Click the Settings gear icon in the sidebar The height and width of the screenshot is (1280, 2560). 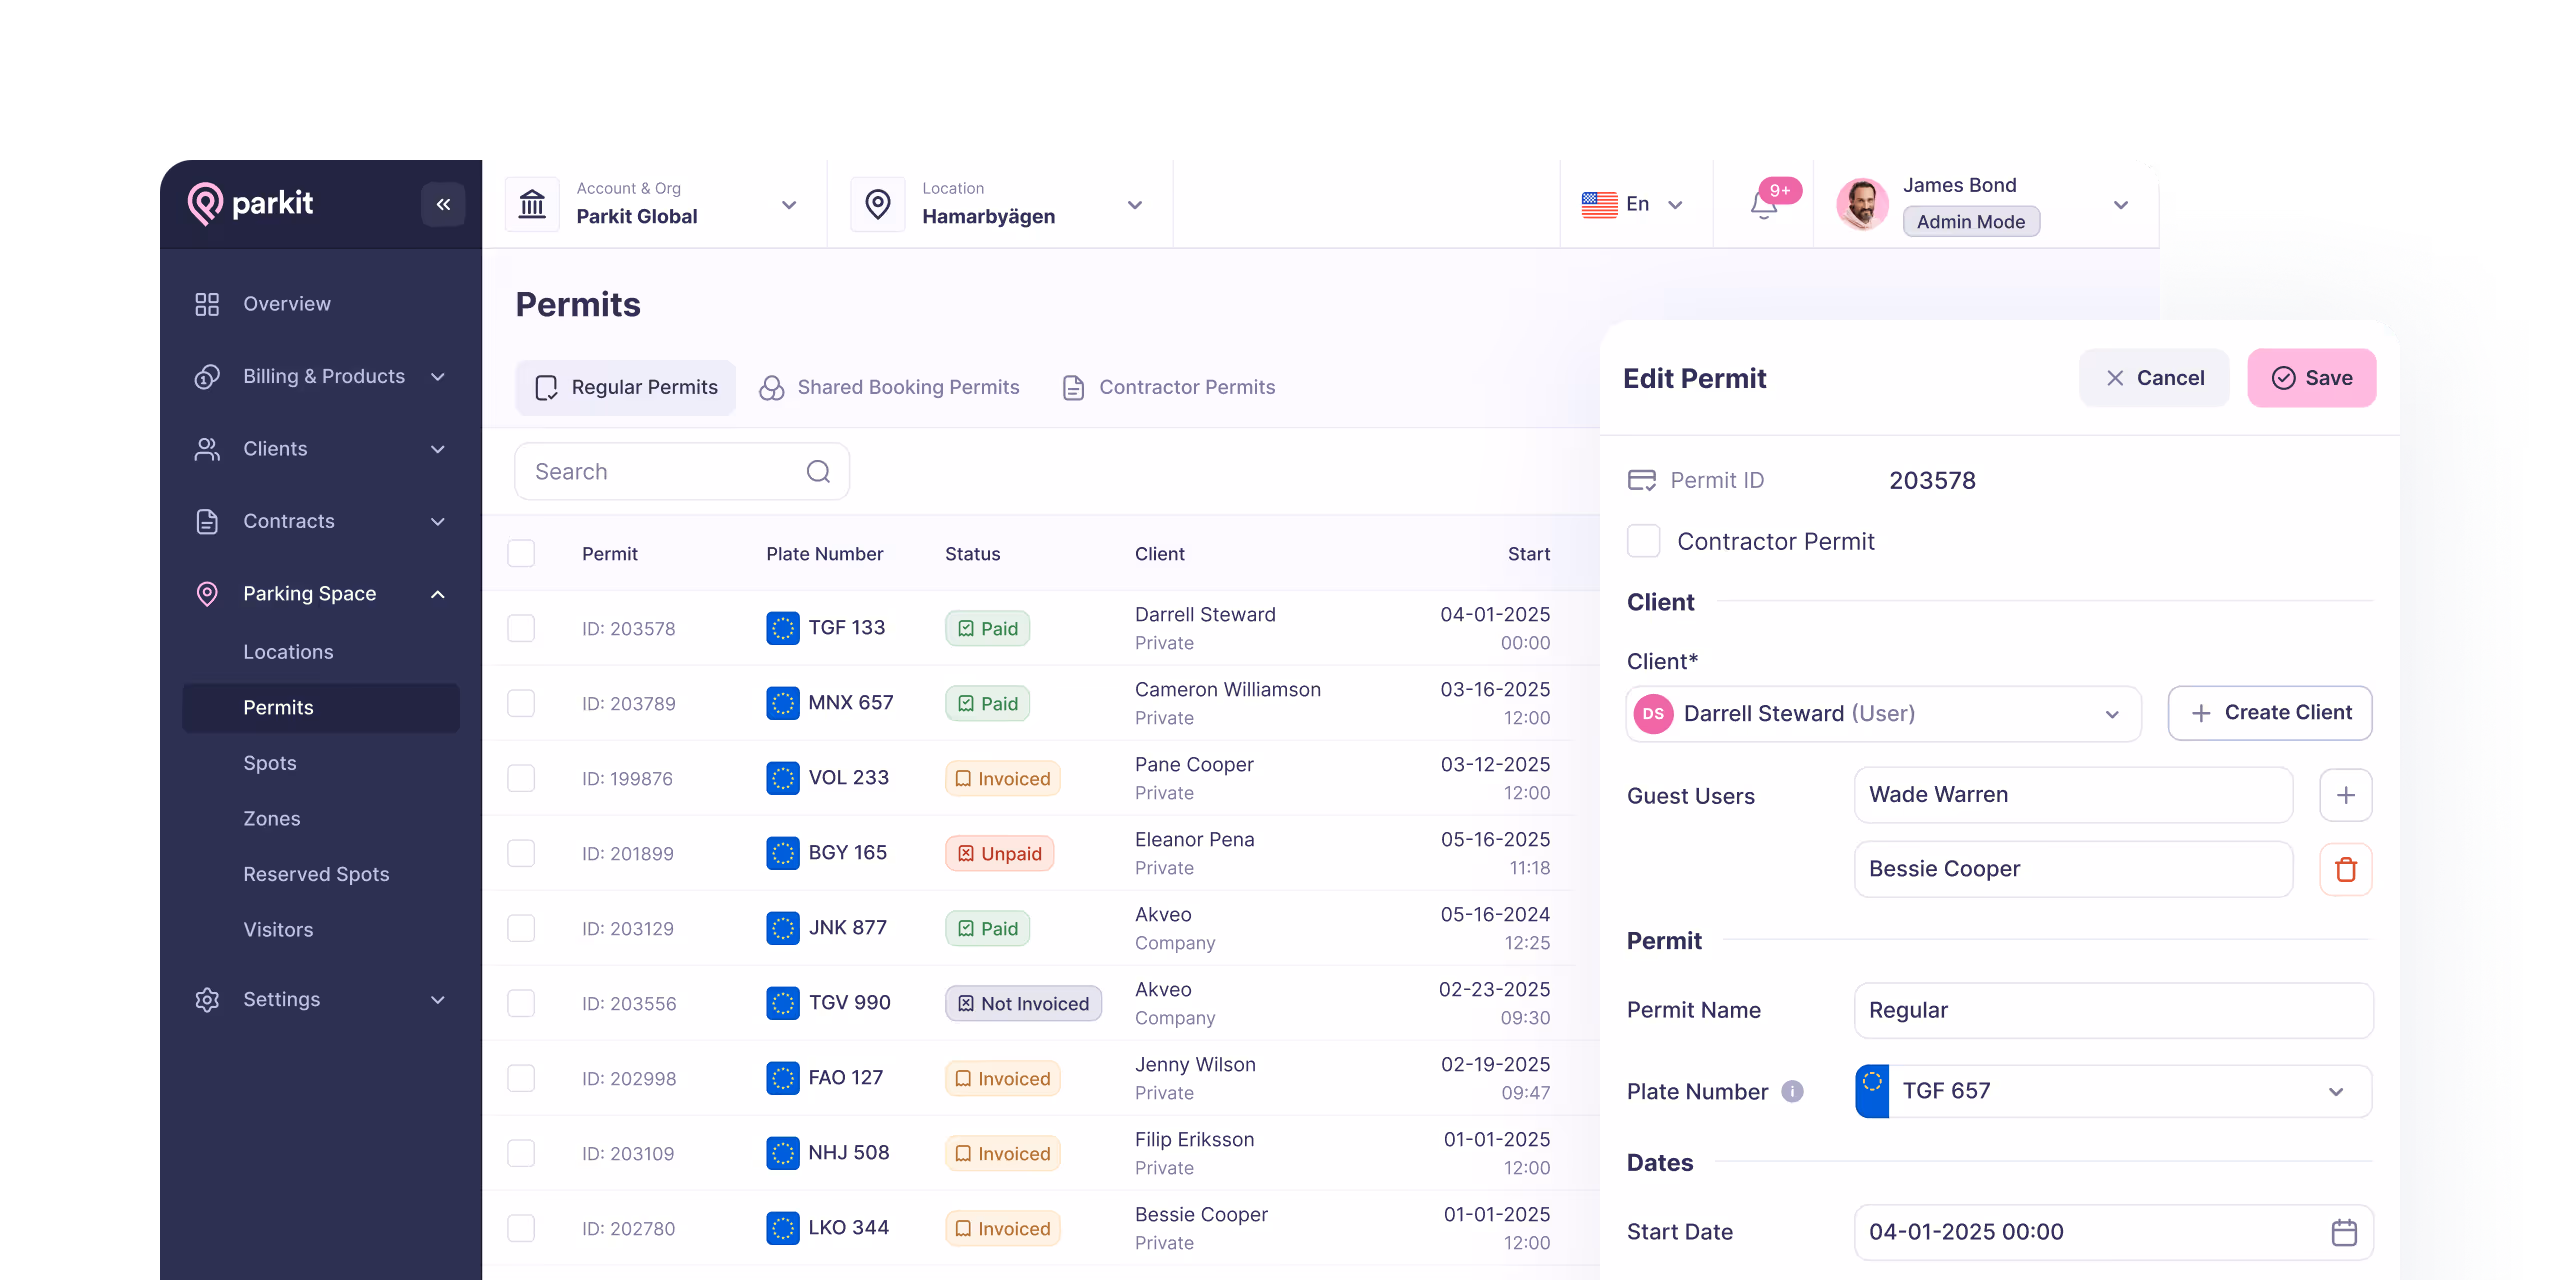207,999
